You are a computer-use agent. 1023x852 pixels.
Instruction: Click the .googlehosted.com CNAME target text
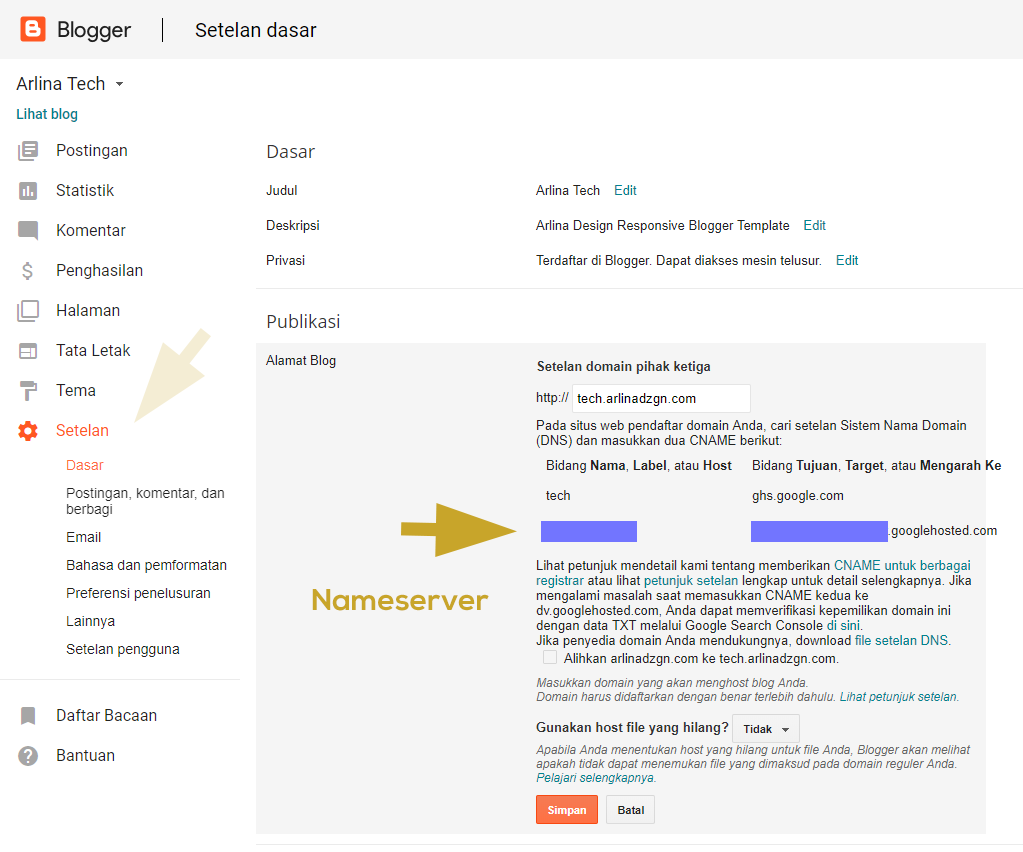(x=943, y=531)
